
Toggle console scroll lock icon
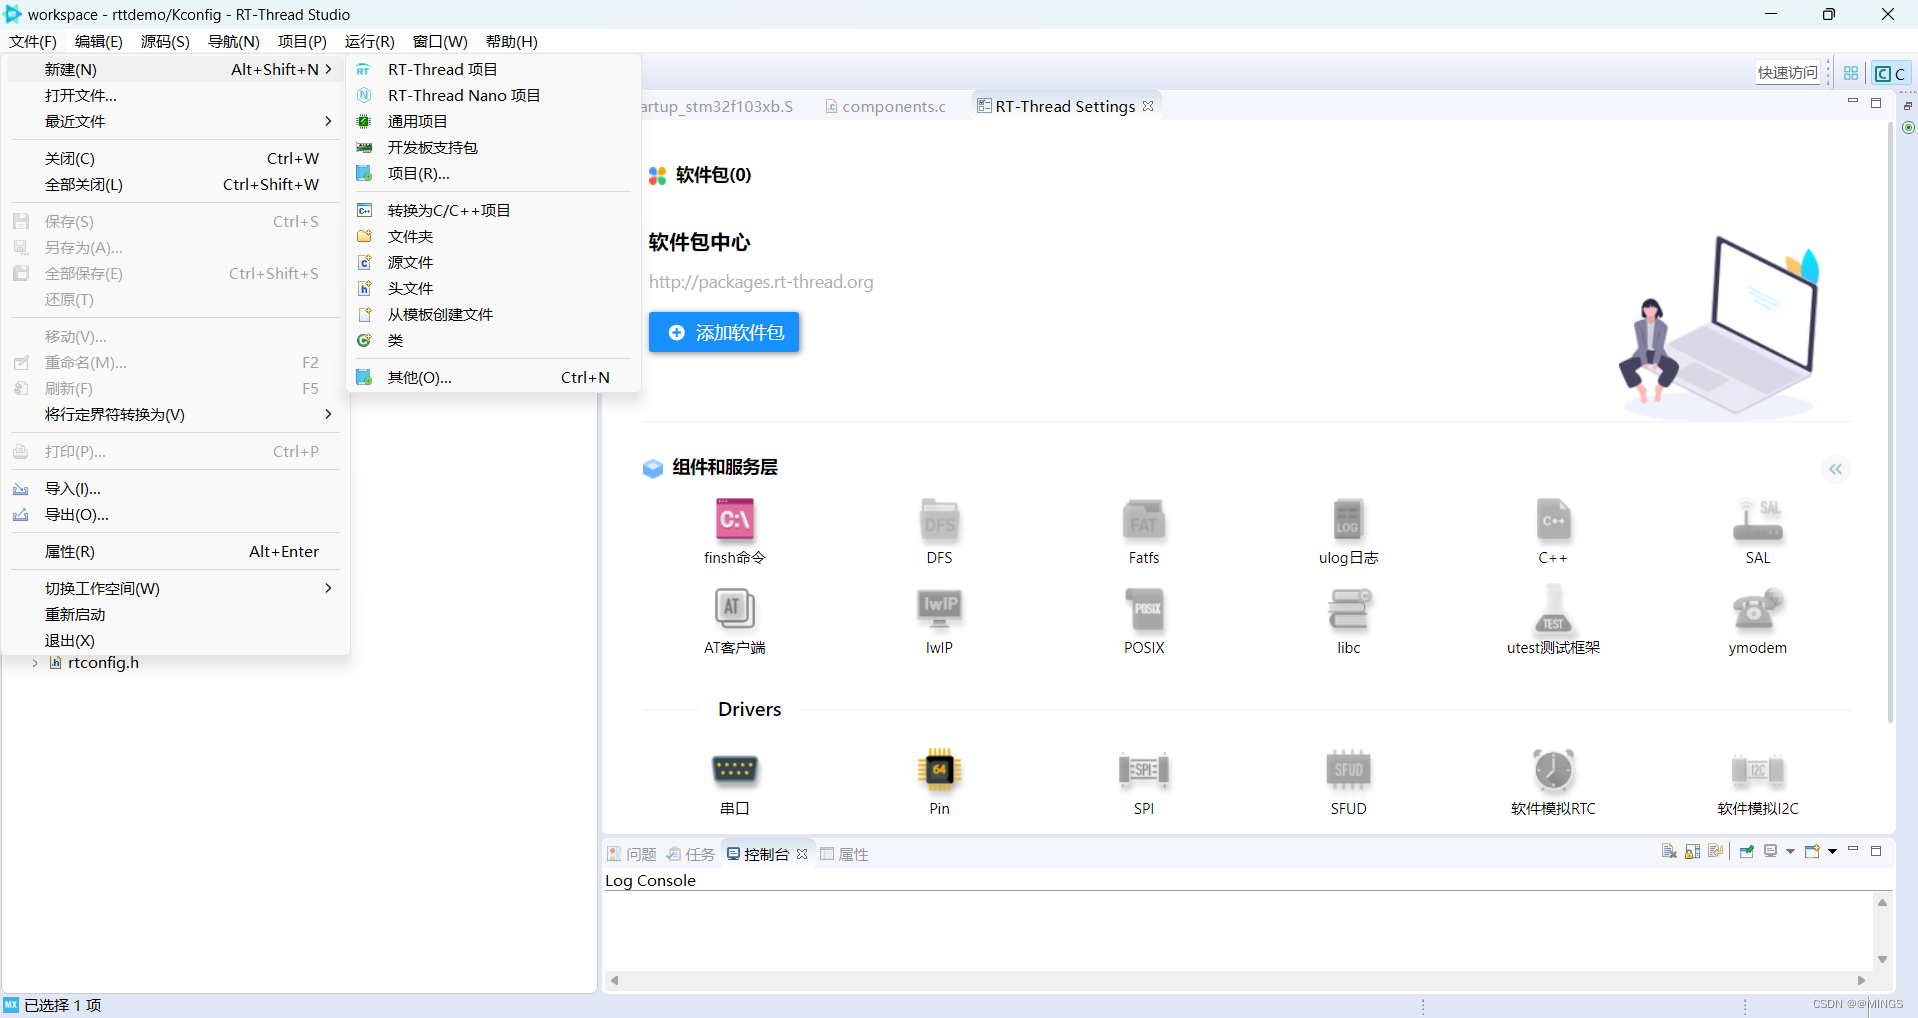[x=1693, y=852]
